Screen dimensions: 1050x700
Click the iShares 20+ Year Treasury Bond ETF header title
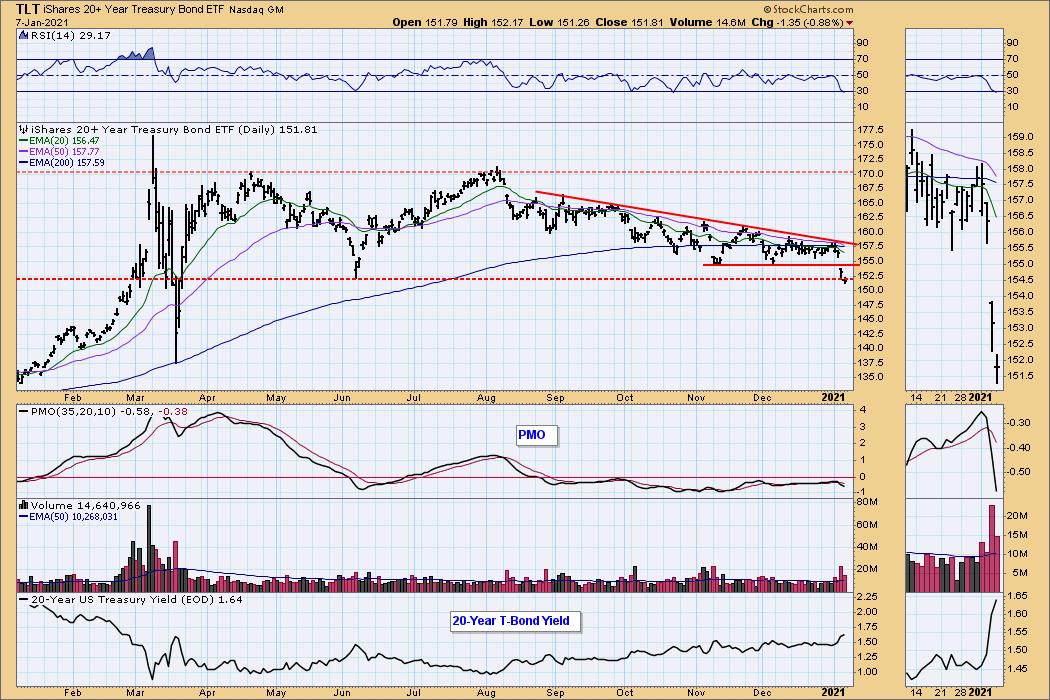135,9
